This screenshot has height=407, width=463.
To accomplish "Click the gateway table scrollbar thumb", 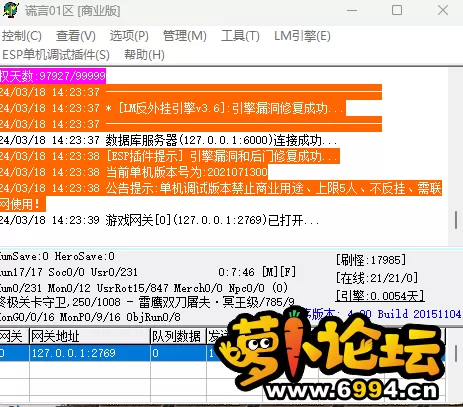I will [x=456, y=353].
